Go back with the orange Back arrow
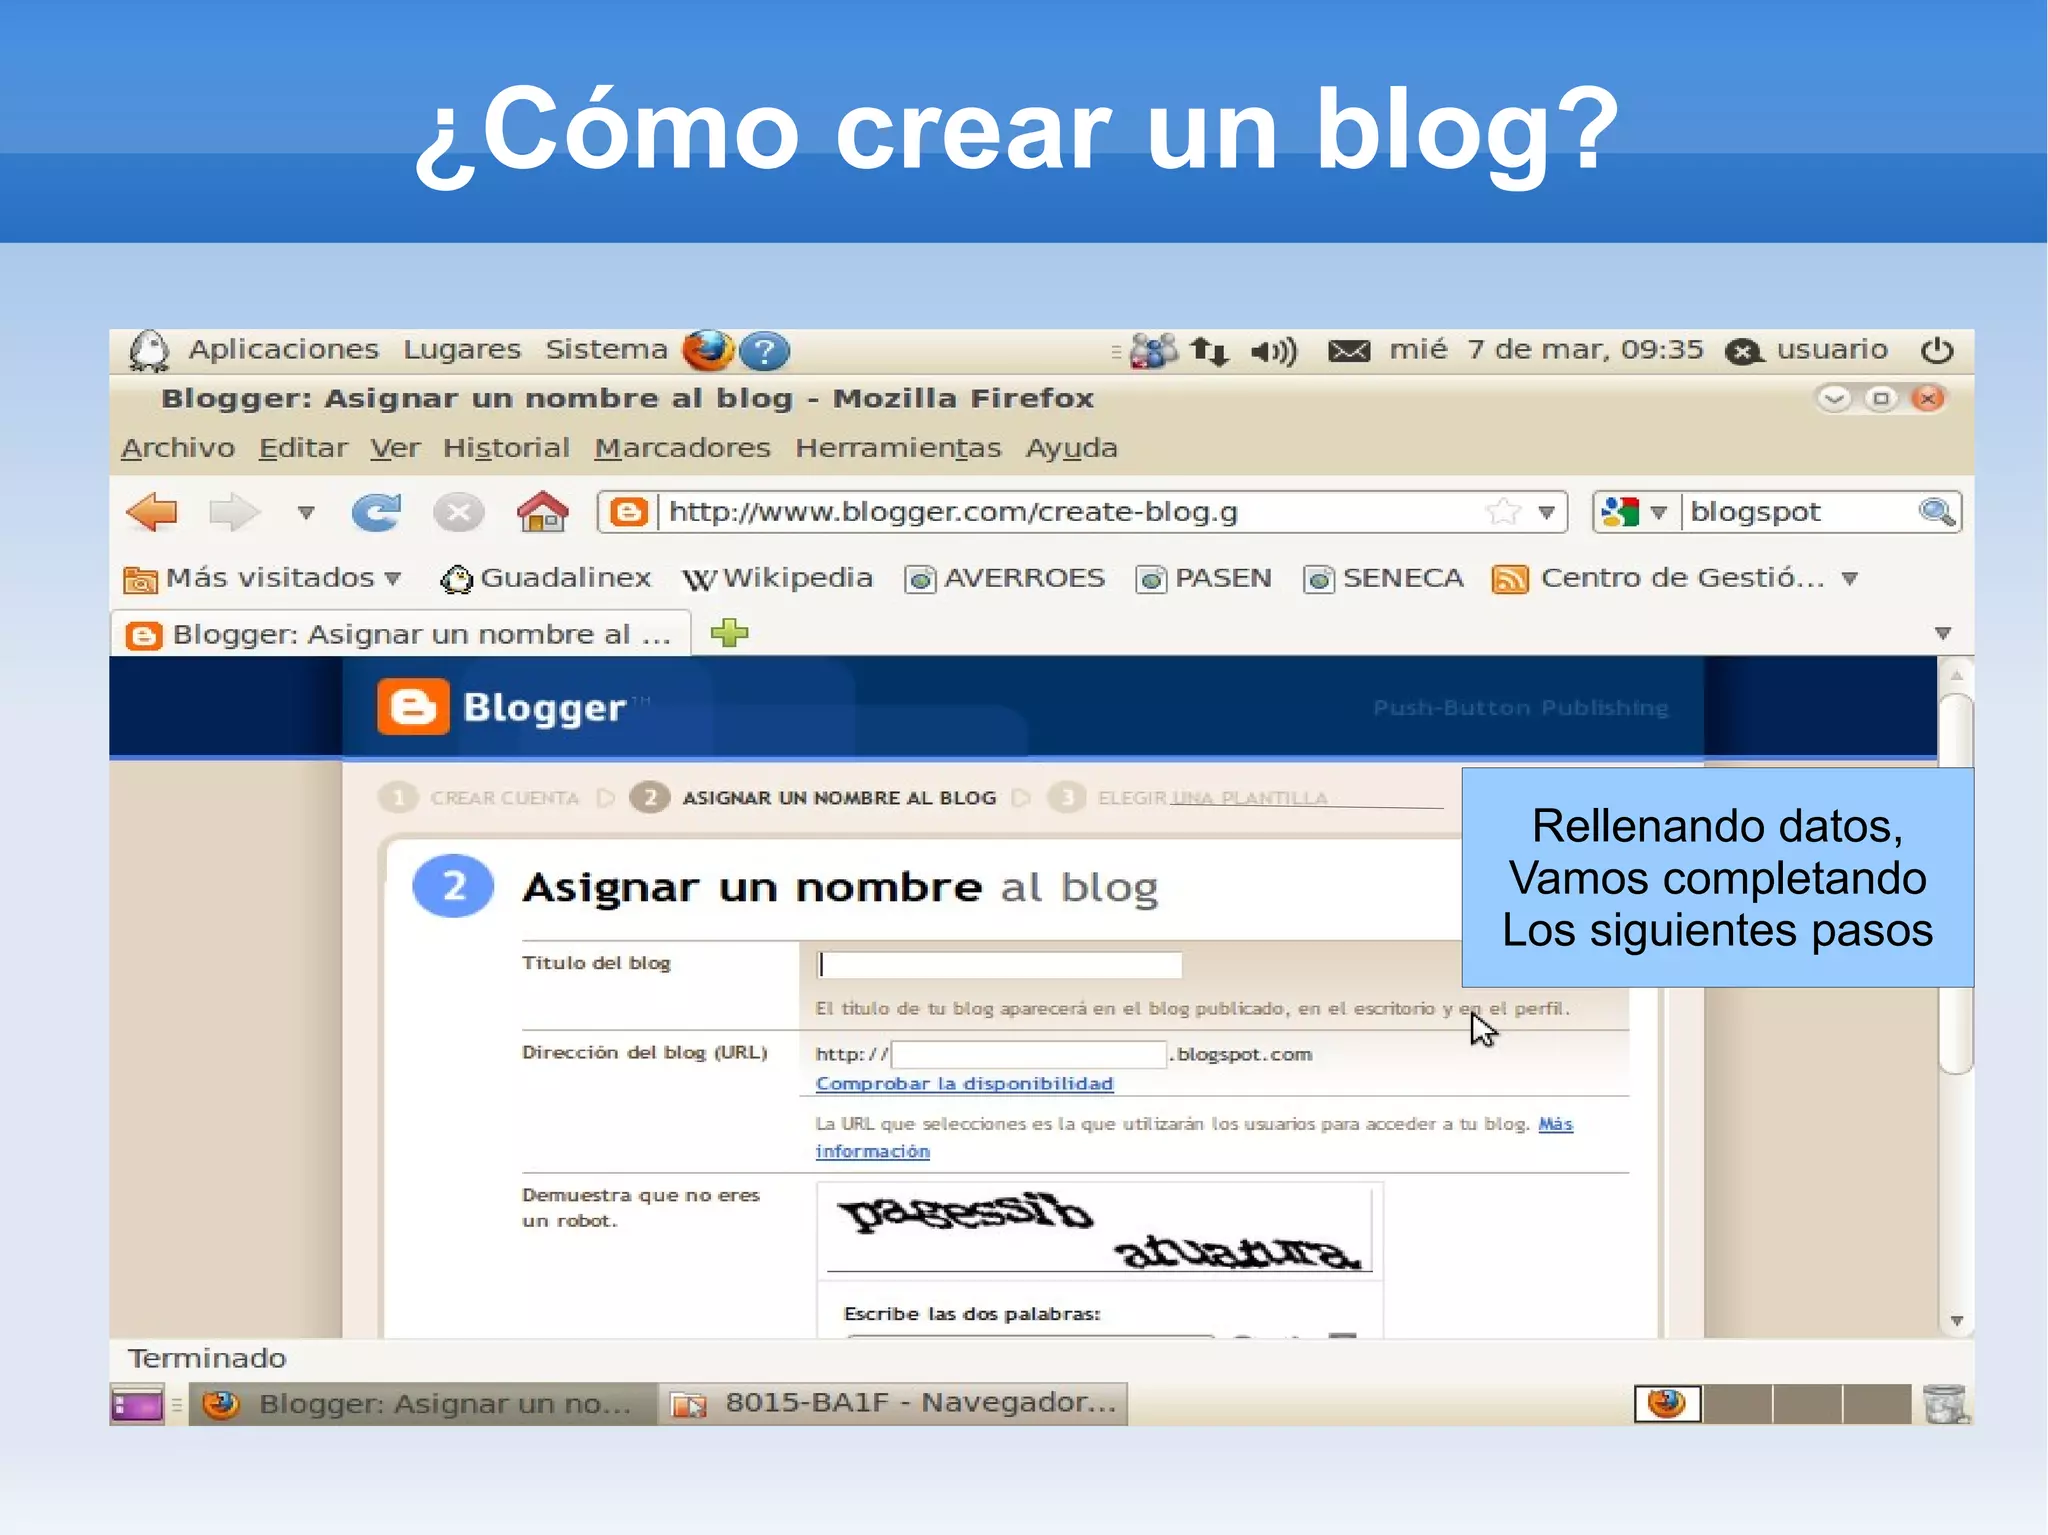The image size is (2048, 1535). 152,512
